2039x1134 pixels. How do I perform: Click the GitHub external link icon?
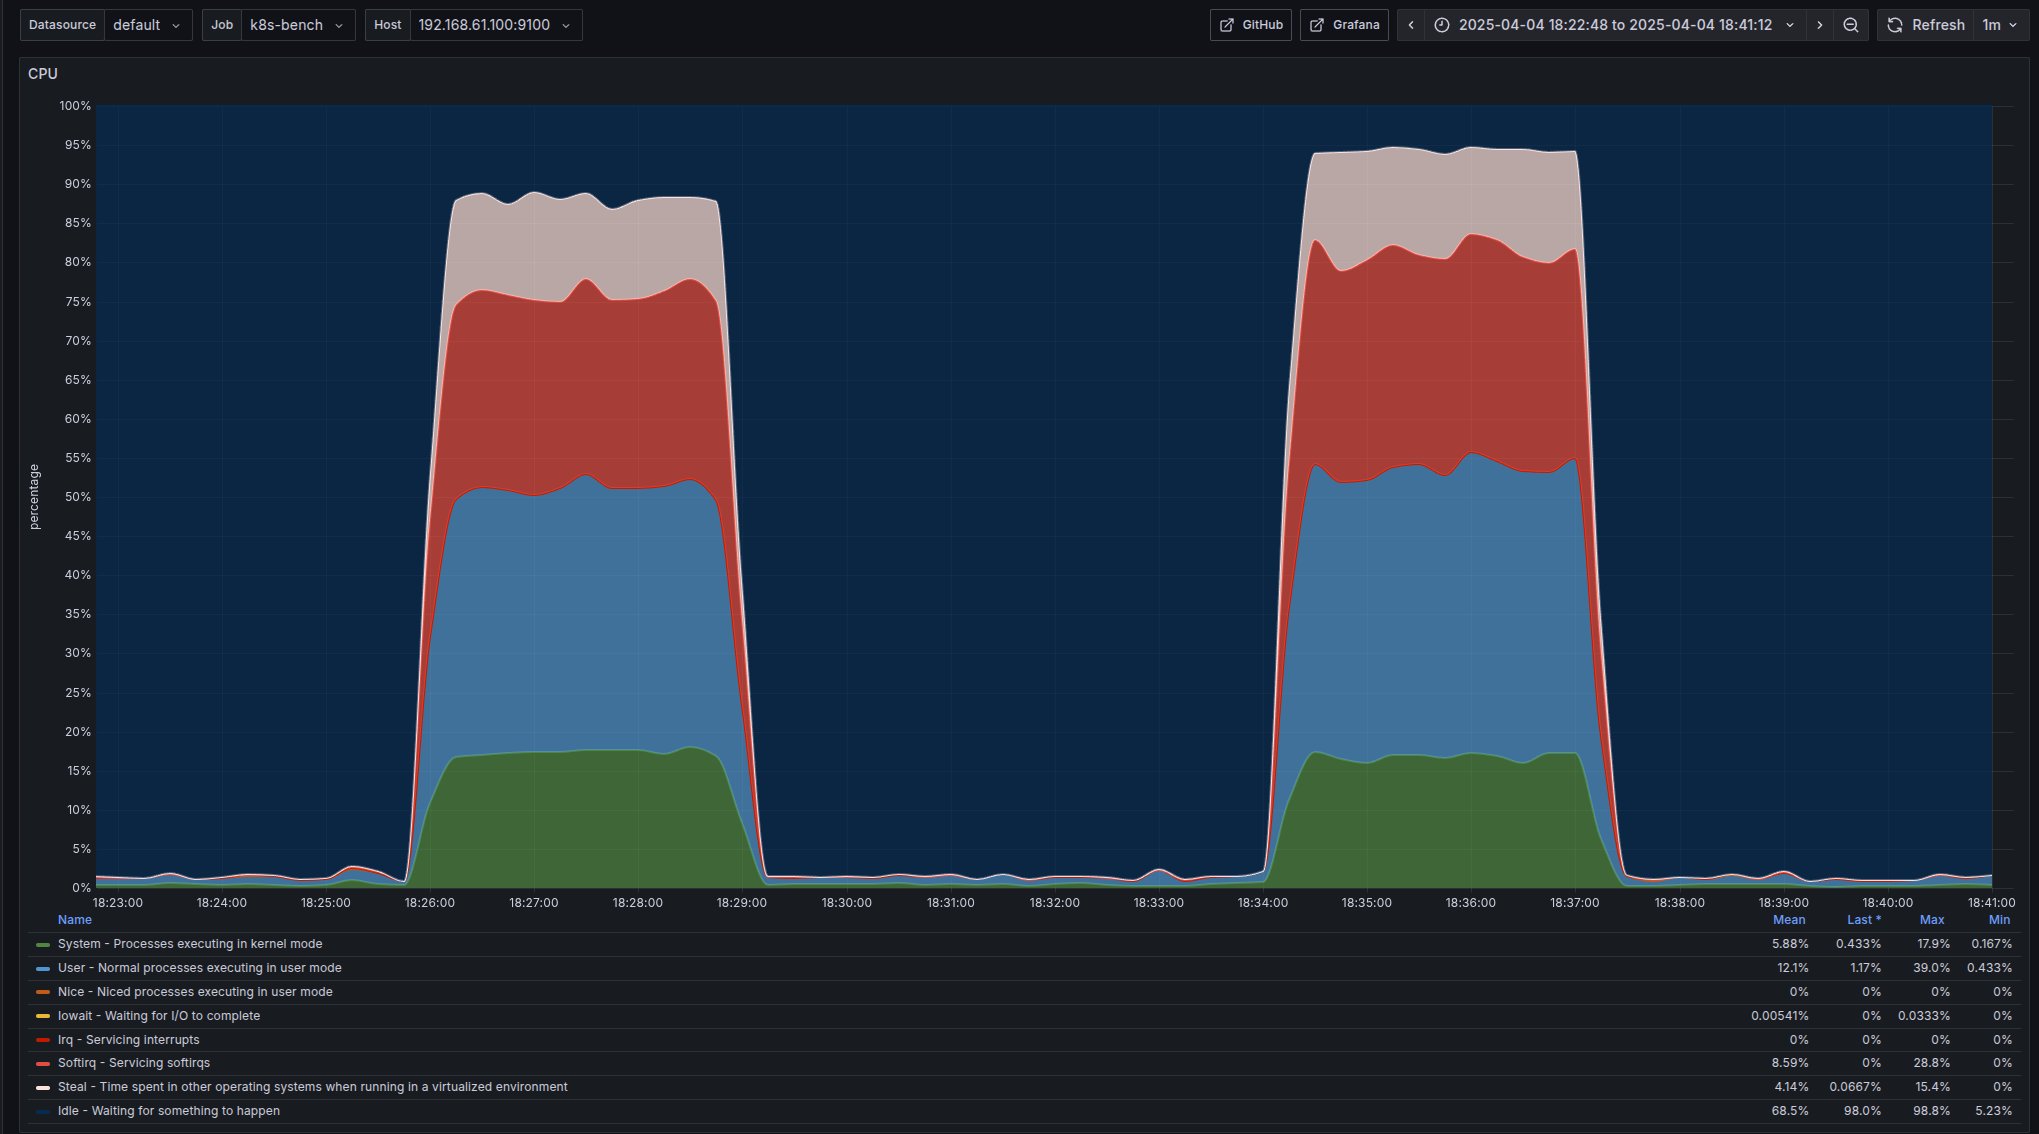[1227, 25]
